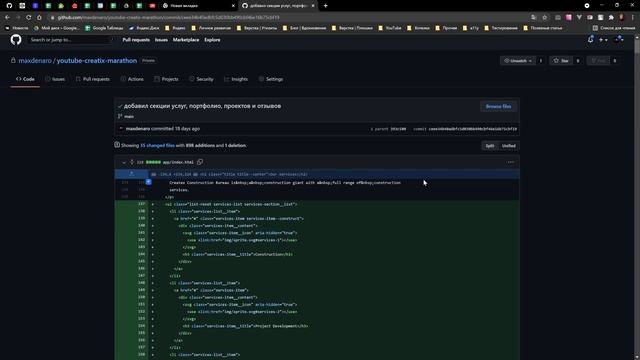Image resolution: width=640 pixels, height=360 pixels.
Task: Click the browser home button
Action: tap(39, 18)
